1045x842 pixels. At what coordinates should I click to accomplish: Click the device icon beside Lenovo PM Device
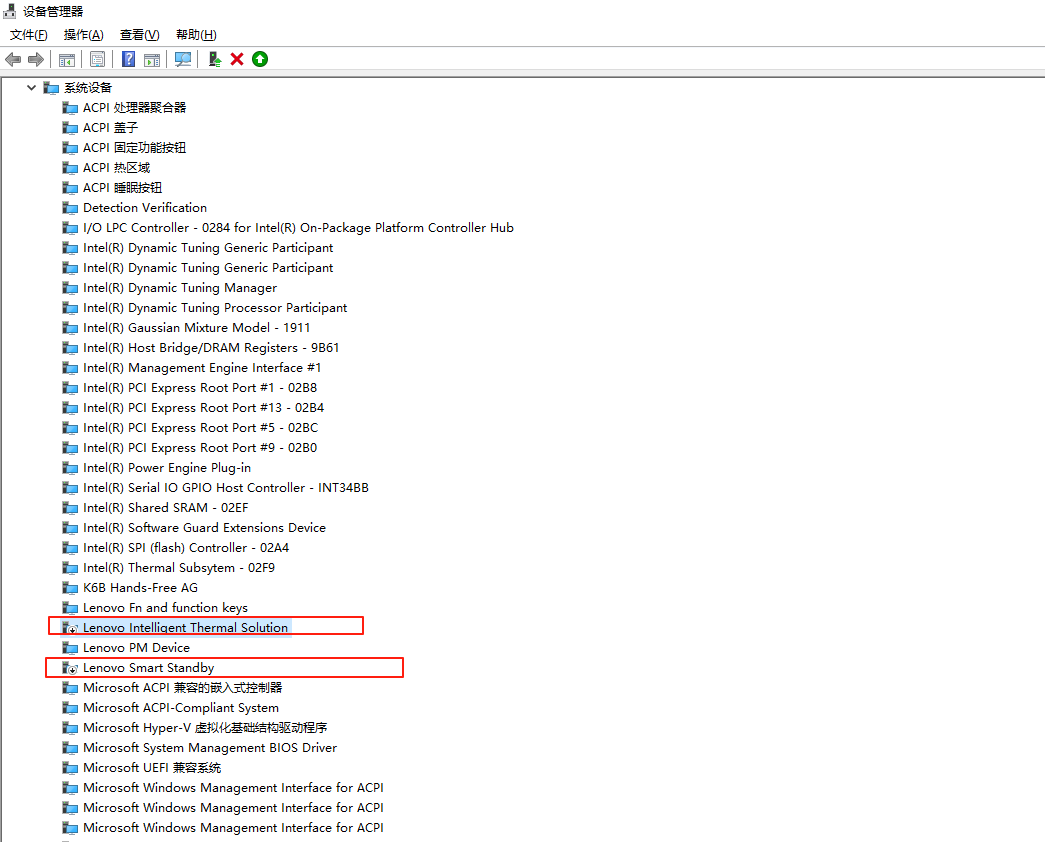tap(69, 648)
